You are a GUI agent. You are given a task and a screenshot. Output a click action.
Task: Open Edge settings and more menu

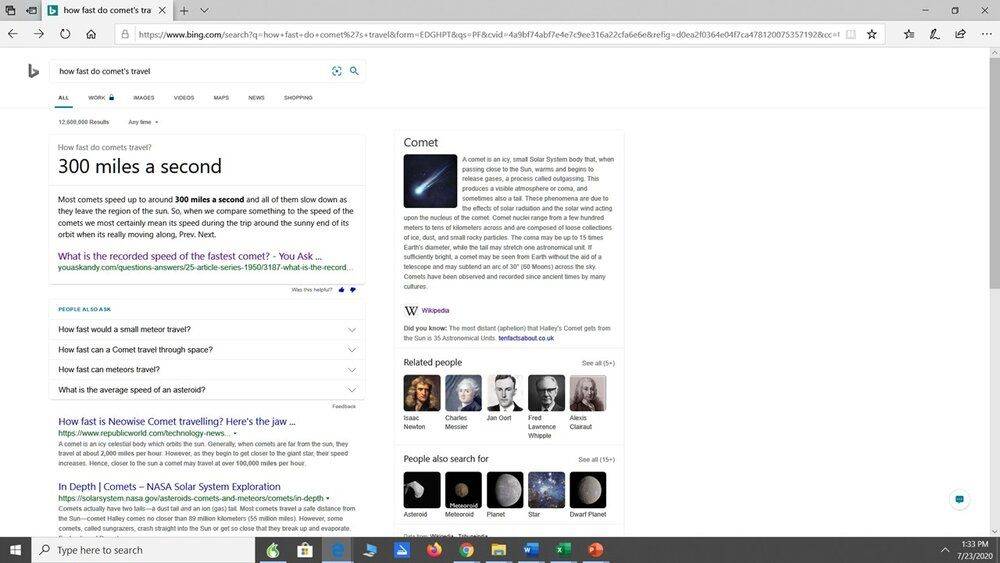tap(986, 34)
